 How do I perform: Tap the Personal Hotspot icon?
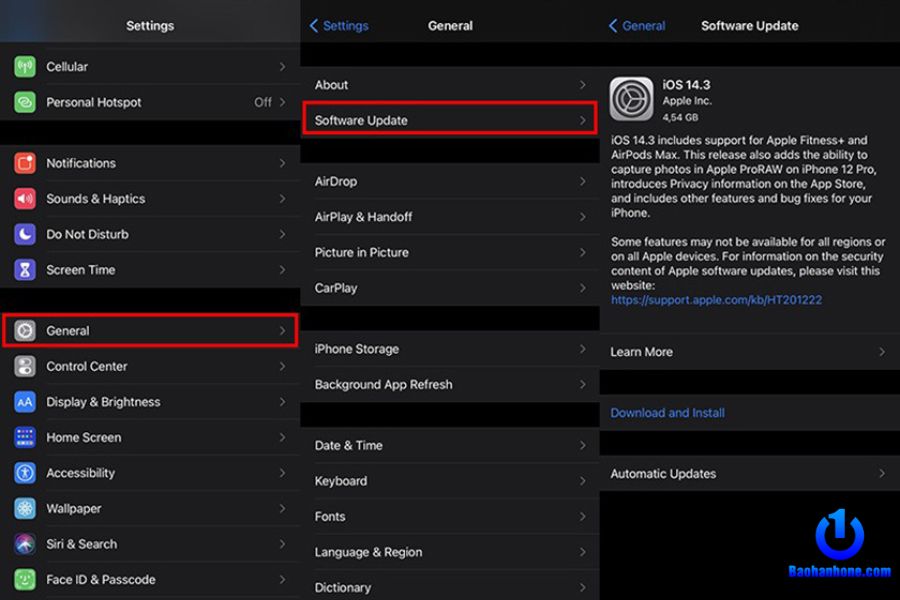25,102
